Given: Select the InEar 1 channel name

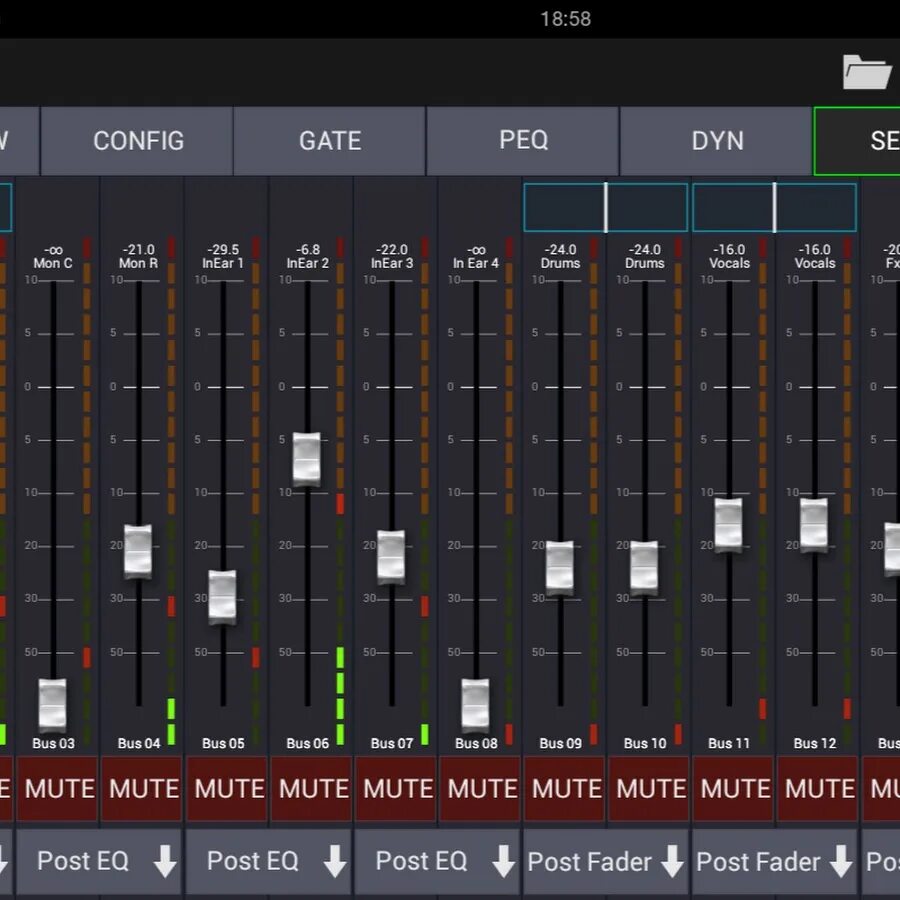Looking at the screenshot, I should (223, 263).
